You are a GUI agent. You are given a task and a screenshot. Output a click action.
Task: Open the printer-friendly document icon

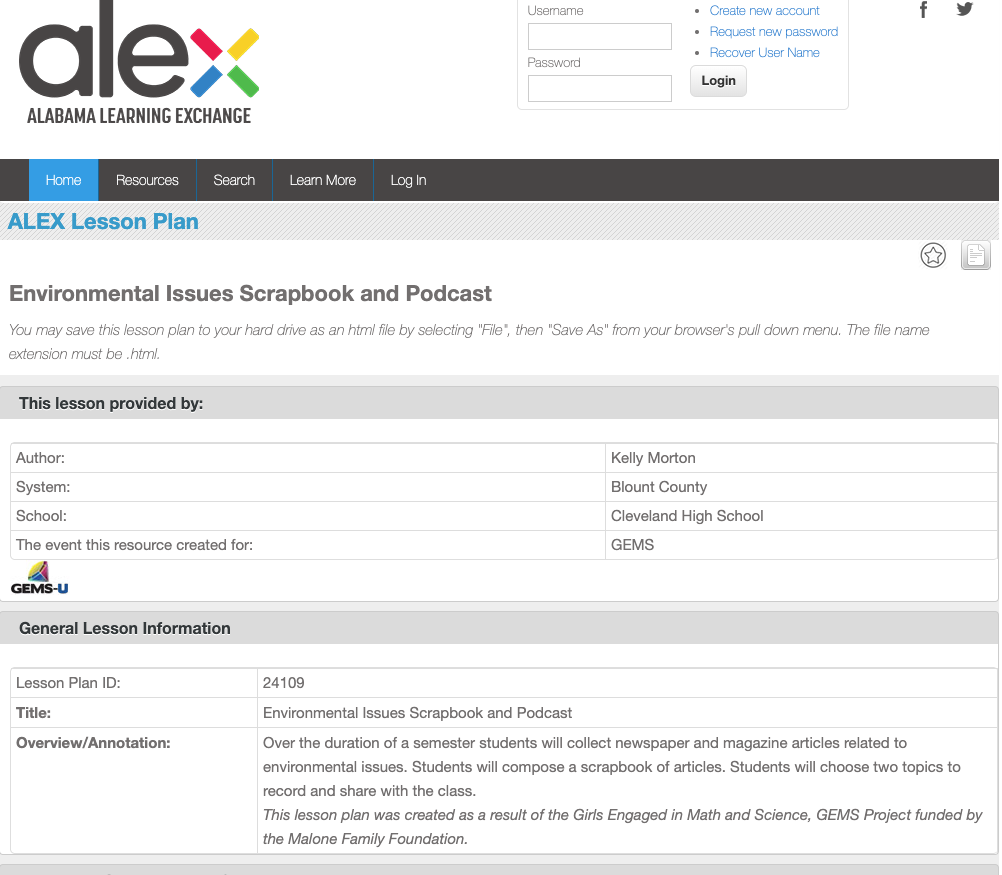click(975, 255)
